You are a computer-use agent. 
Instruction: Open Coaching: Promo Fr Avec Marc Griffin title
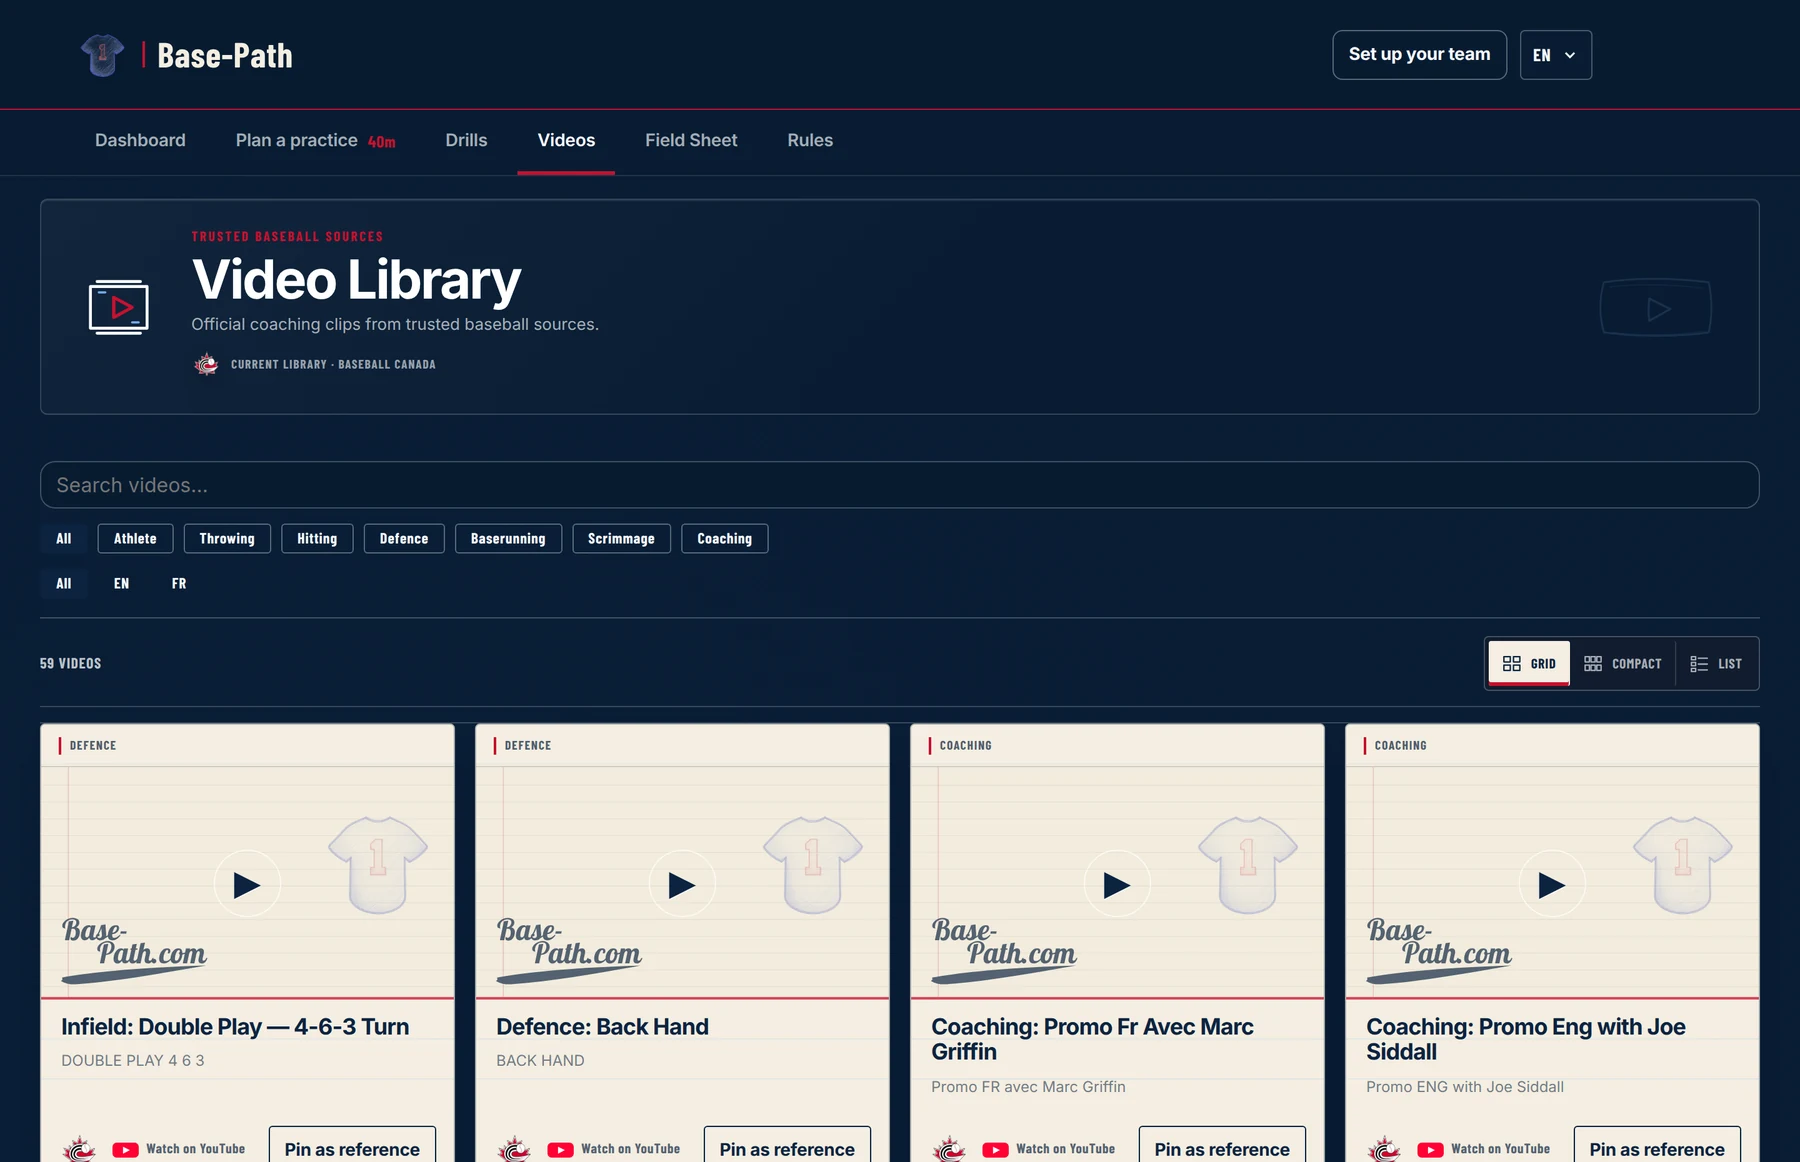tap(1092, 1039)
